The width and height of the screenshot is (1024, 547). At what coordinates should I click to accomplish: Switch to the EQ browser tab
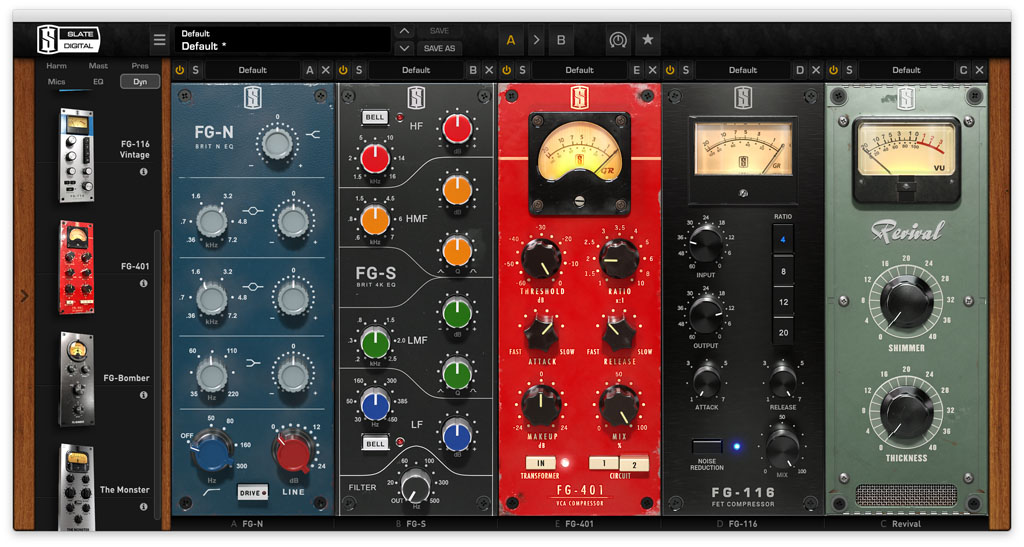98,82
